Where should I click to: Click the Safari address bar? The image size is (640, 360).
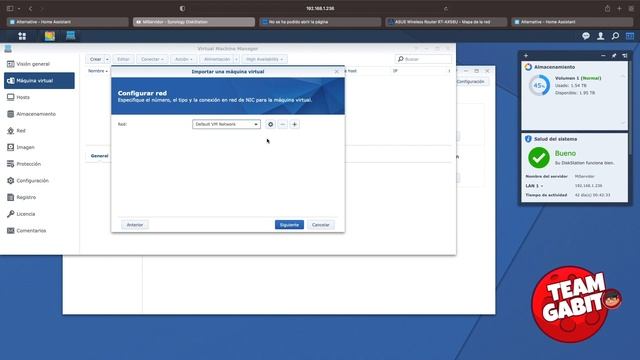pyautogui.click(x=320, y=8)
